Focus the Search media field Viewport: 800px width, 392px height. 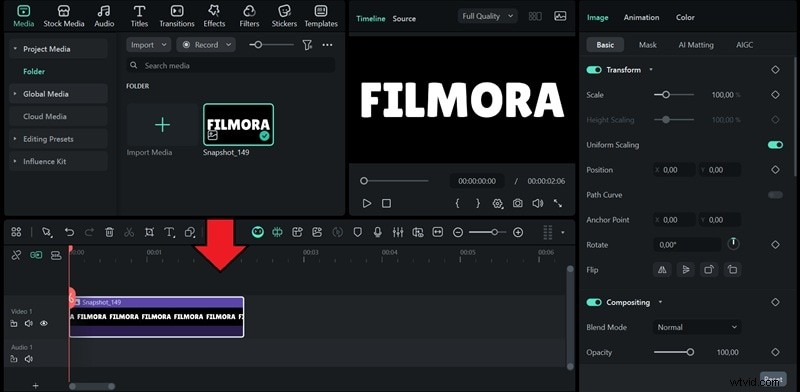231,65
